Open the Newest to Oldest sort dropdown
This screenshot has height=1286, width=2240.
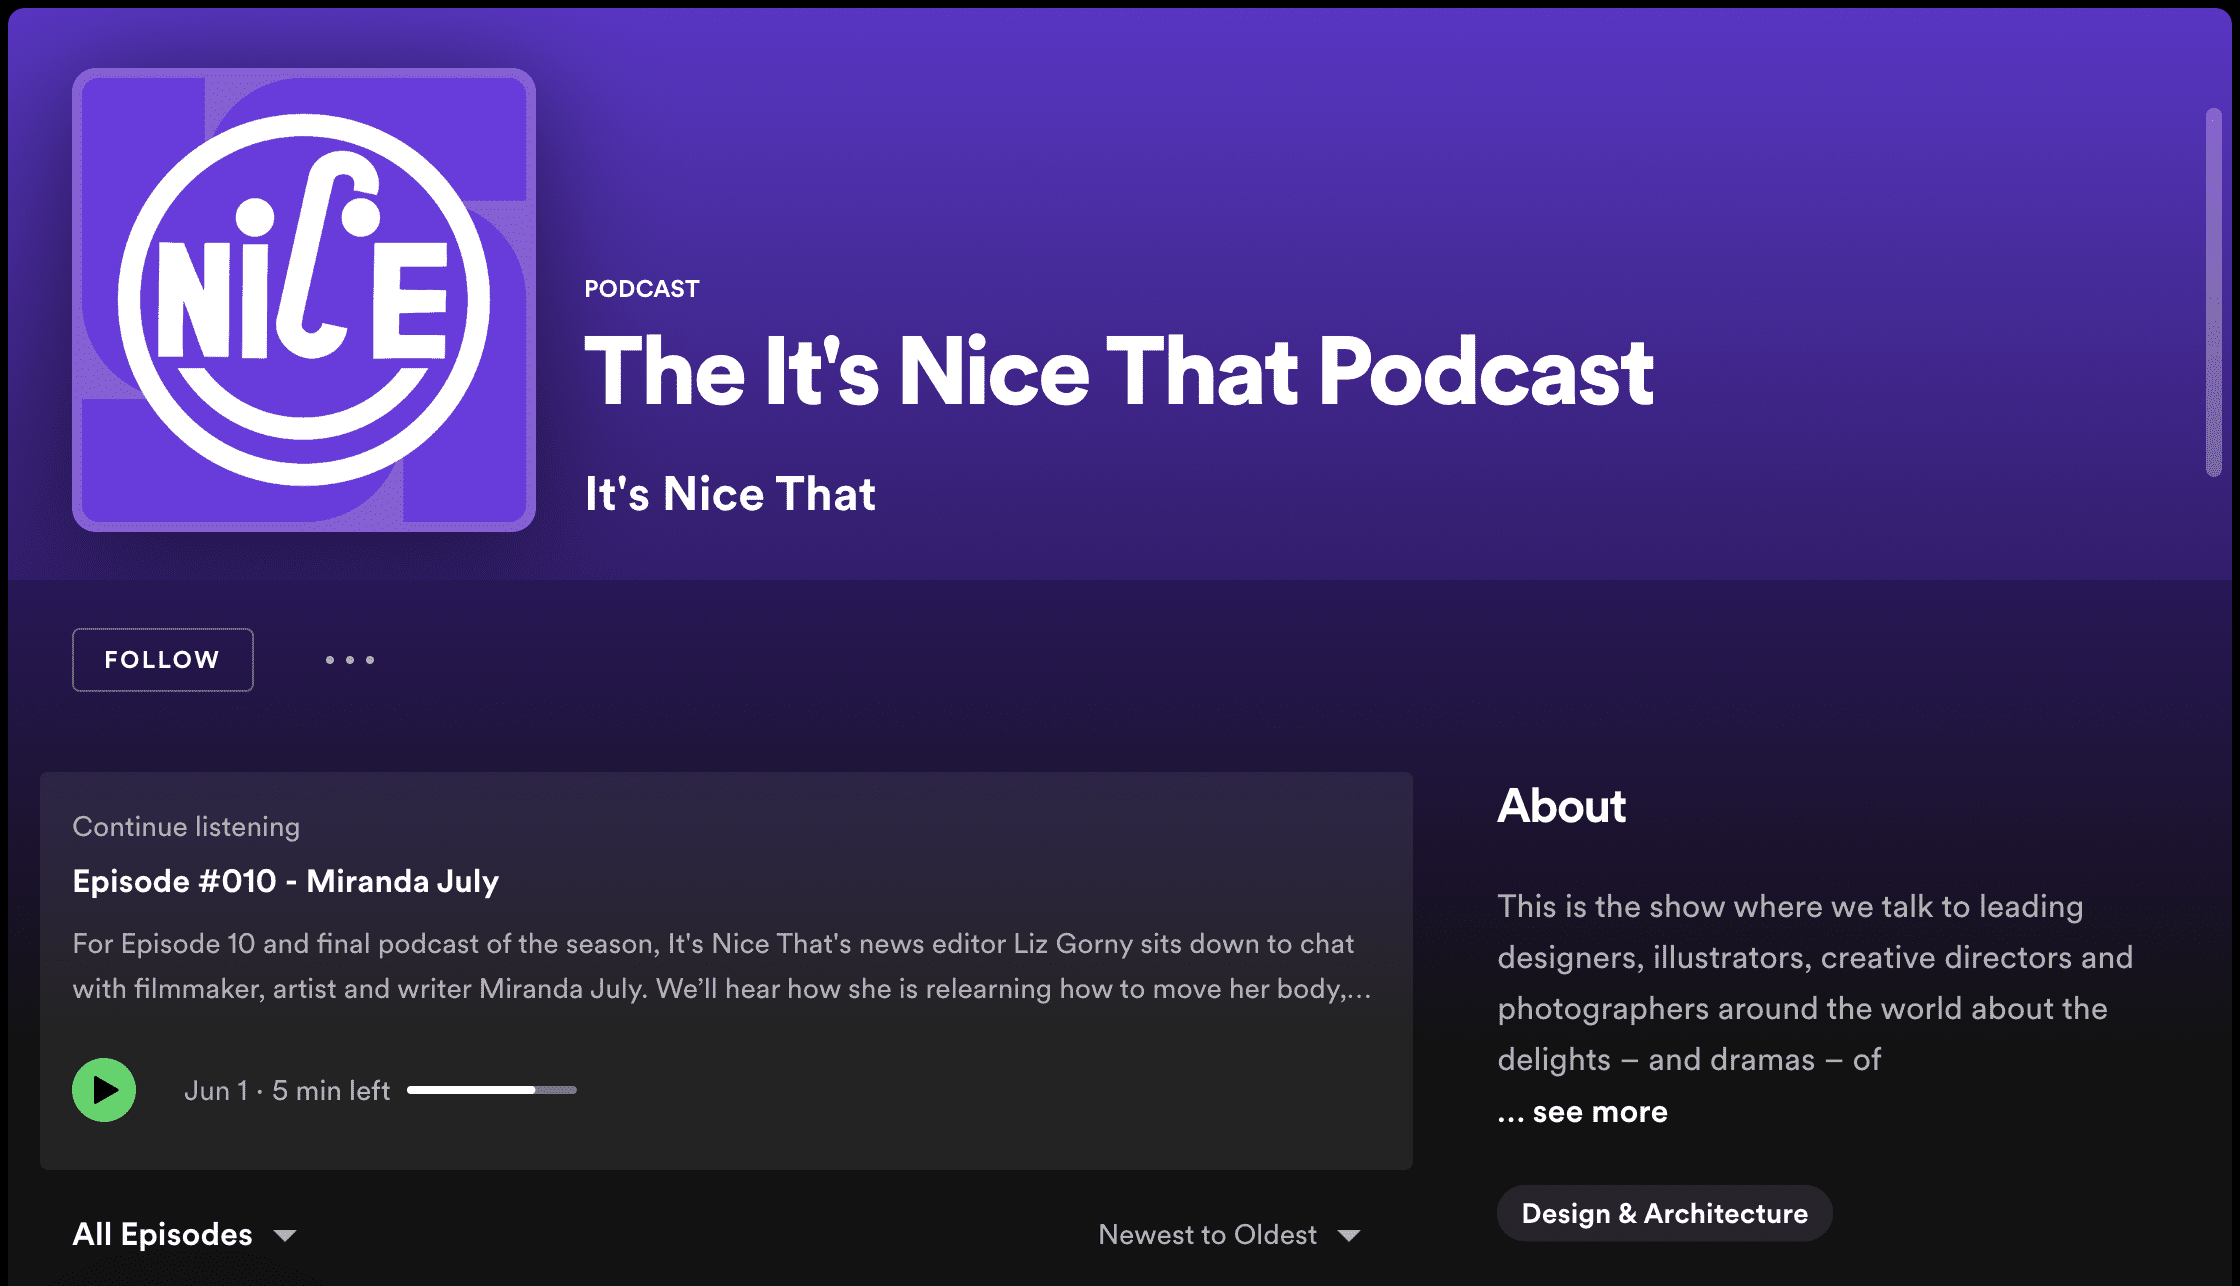[x=1207, y=1235]
